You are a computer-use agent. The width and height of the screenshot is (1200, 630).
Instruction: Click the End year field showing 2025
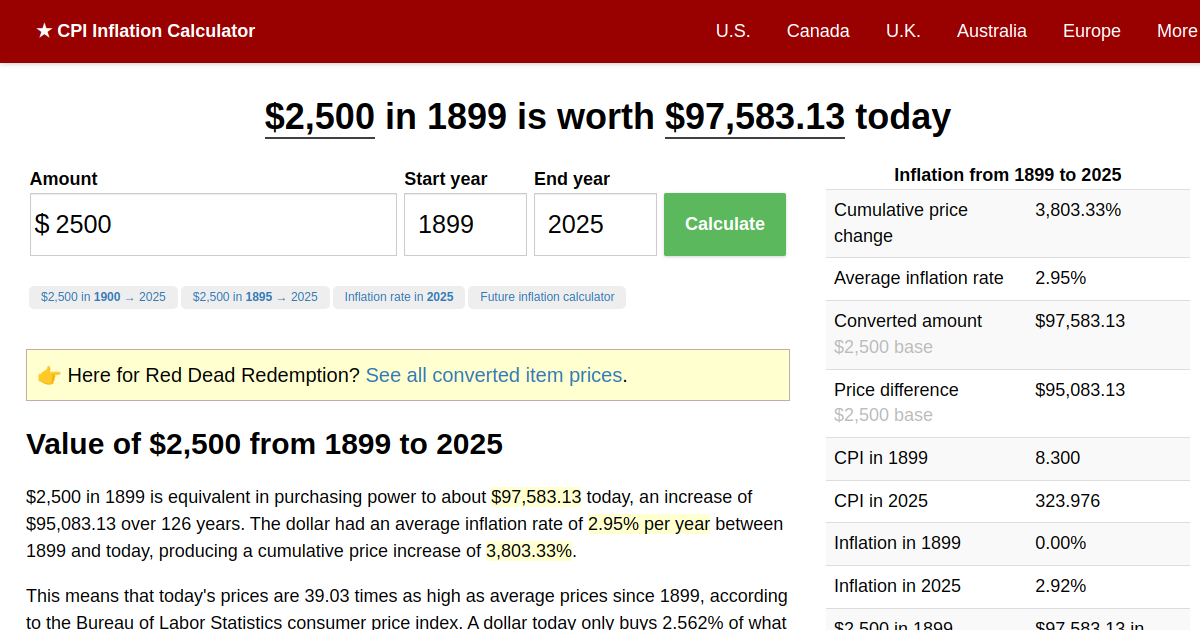[595, 224]
